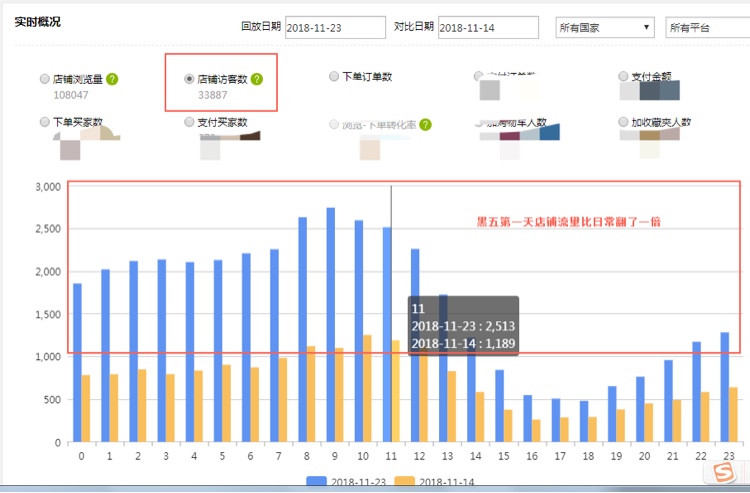Click x-axis label 12
The image size is (750, 493).
coord(419,456)
